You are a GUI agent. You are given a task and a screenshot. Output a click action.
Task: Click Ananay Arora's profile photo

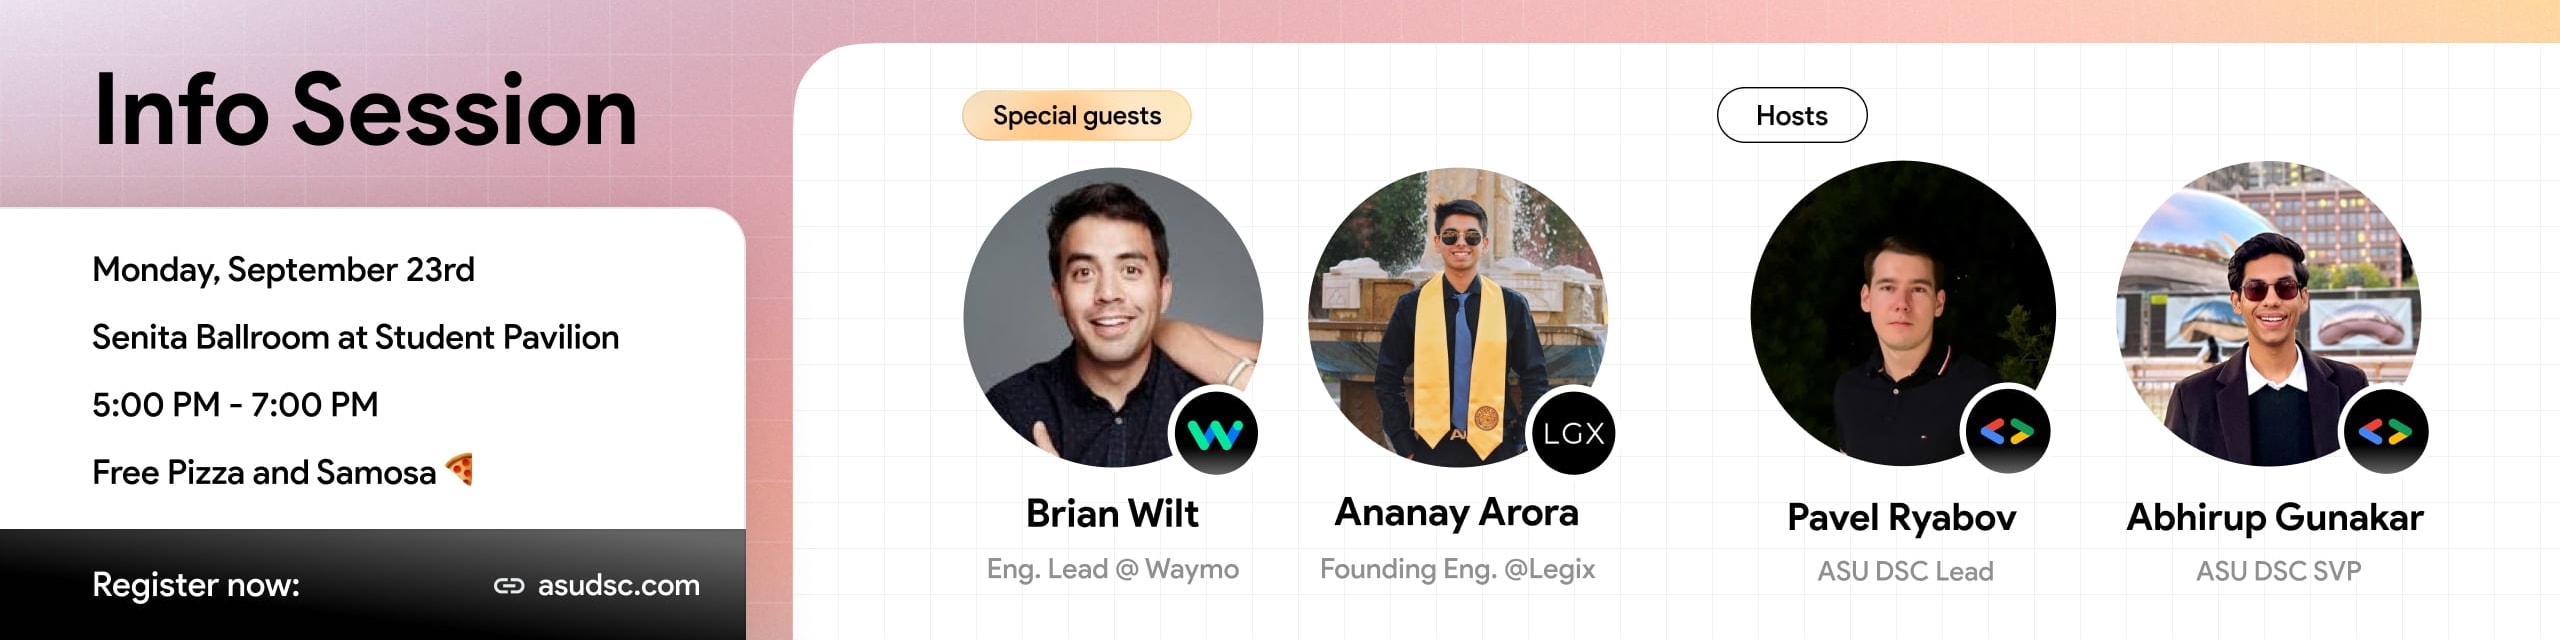tap(1457, 316)
